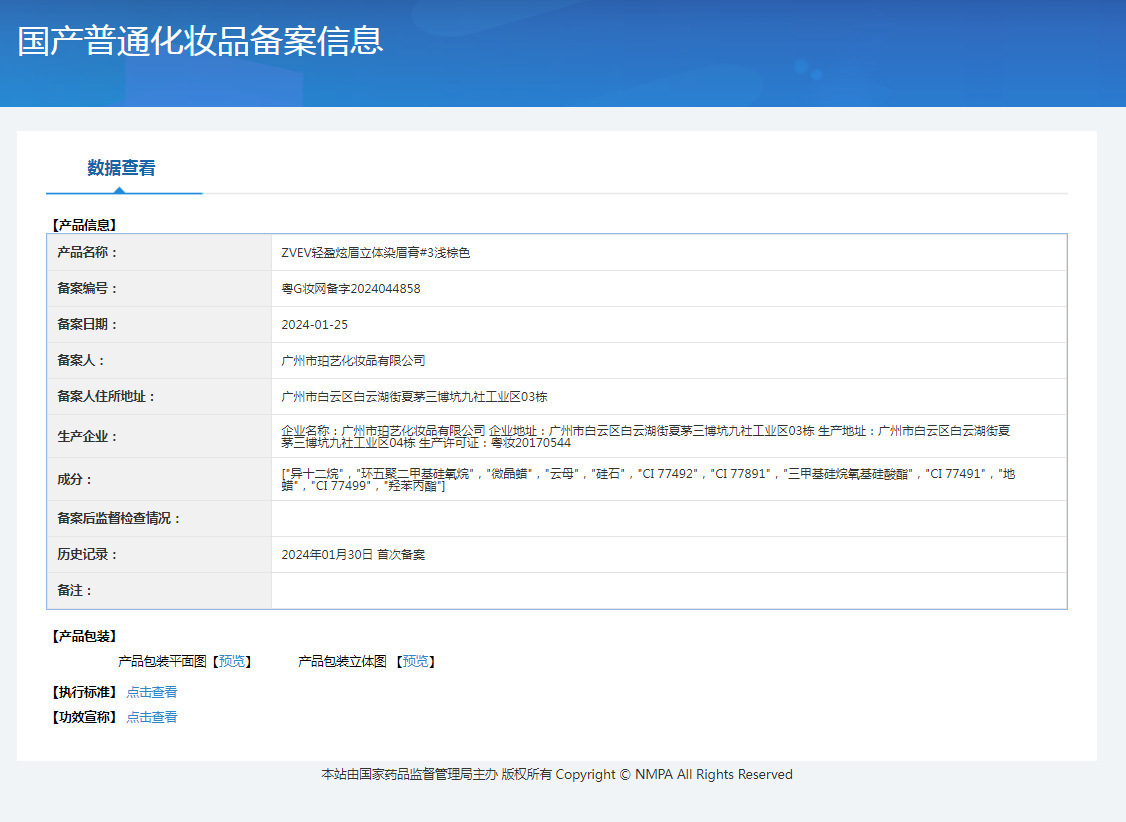Switch to the 数据查看 tab
Viewport: 1126px width, 822px height.
121,168
